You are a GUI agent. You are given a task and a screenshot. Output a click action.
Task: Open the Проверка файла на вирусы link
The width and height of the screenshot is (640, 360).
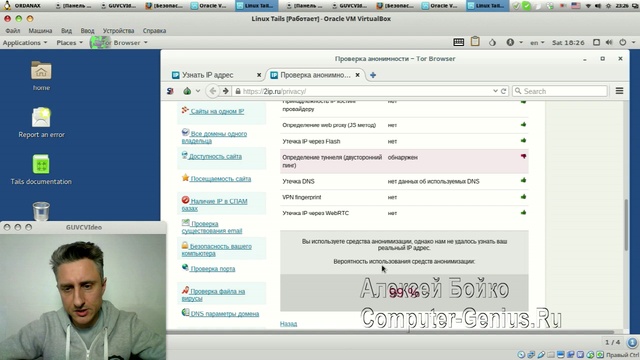[213, 295]
